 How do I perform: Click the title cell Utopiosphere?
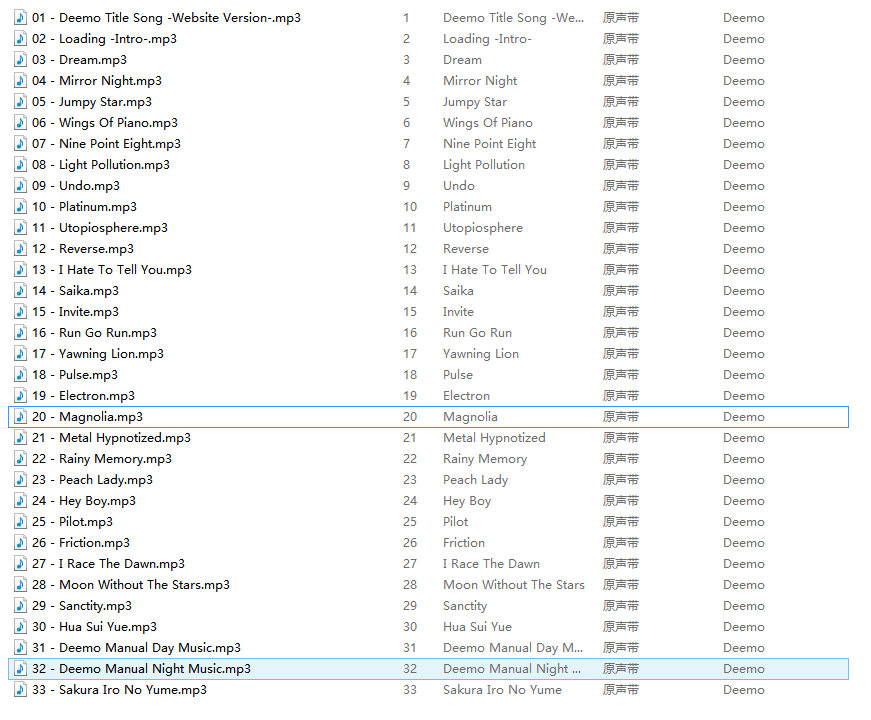483,228
